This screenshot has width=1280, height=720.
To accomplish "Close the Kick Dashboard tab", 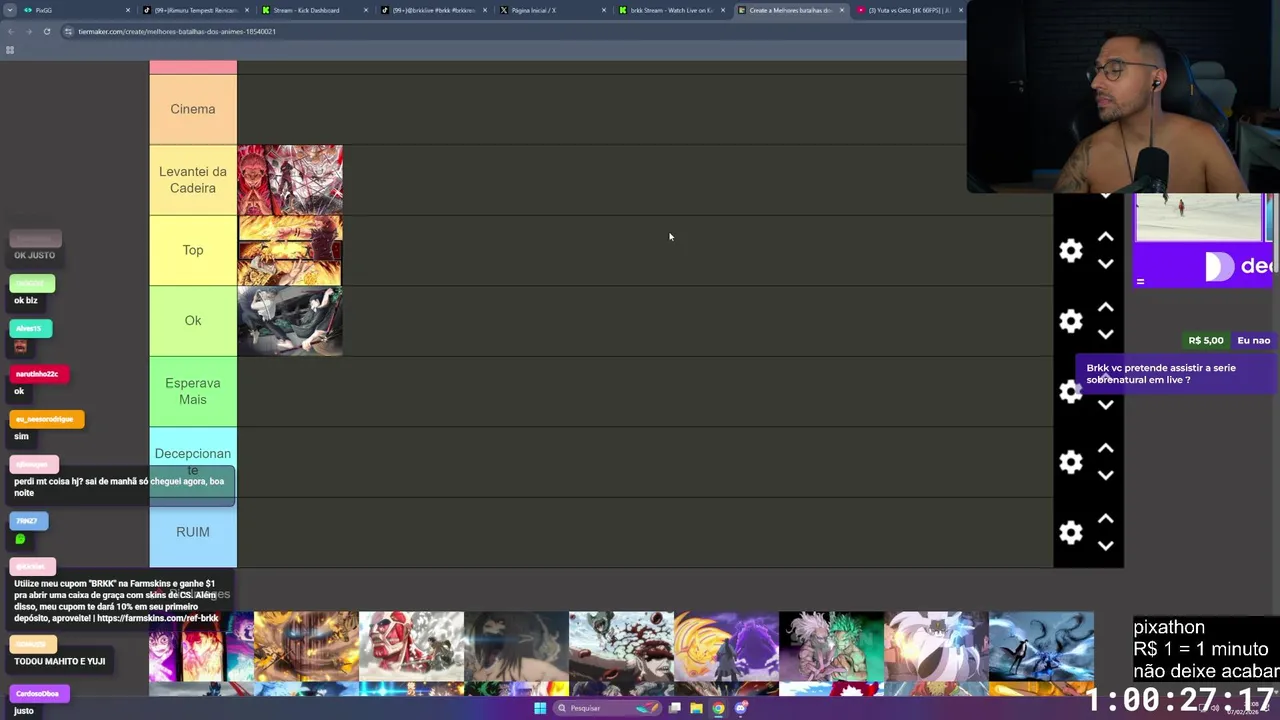I will (x=365, y=10).
